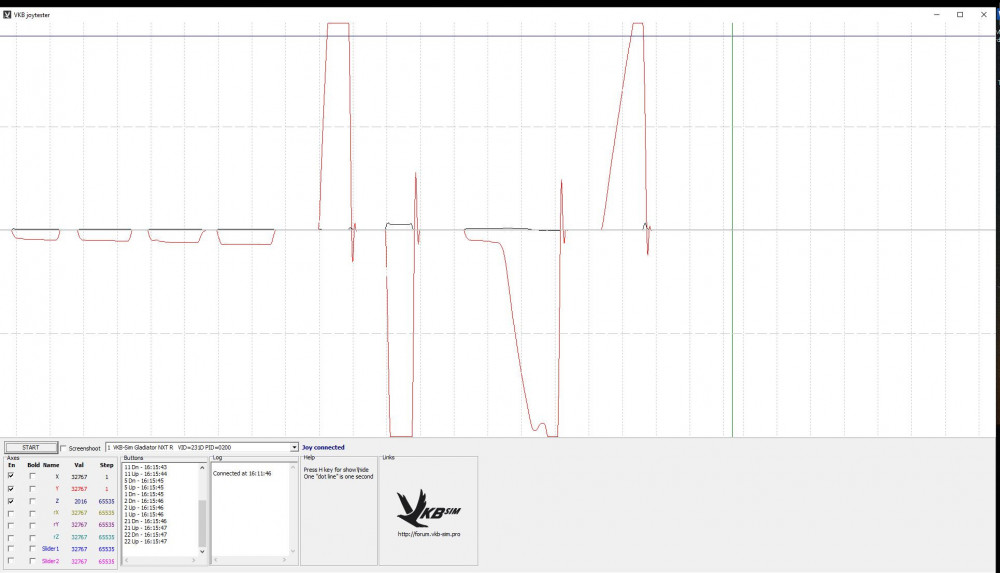This screenshot has height=573, width=1000.
Task: Enable the Slider2 axis En checkbox
Action: (11, 561)
